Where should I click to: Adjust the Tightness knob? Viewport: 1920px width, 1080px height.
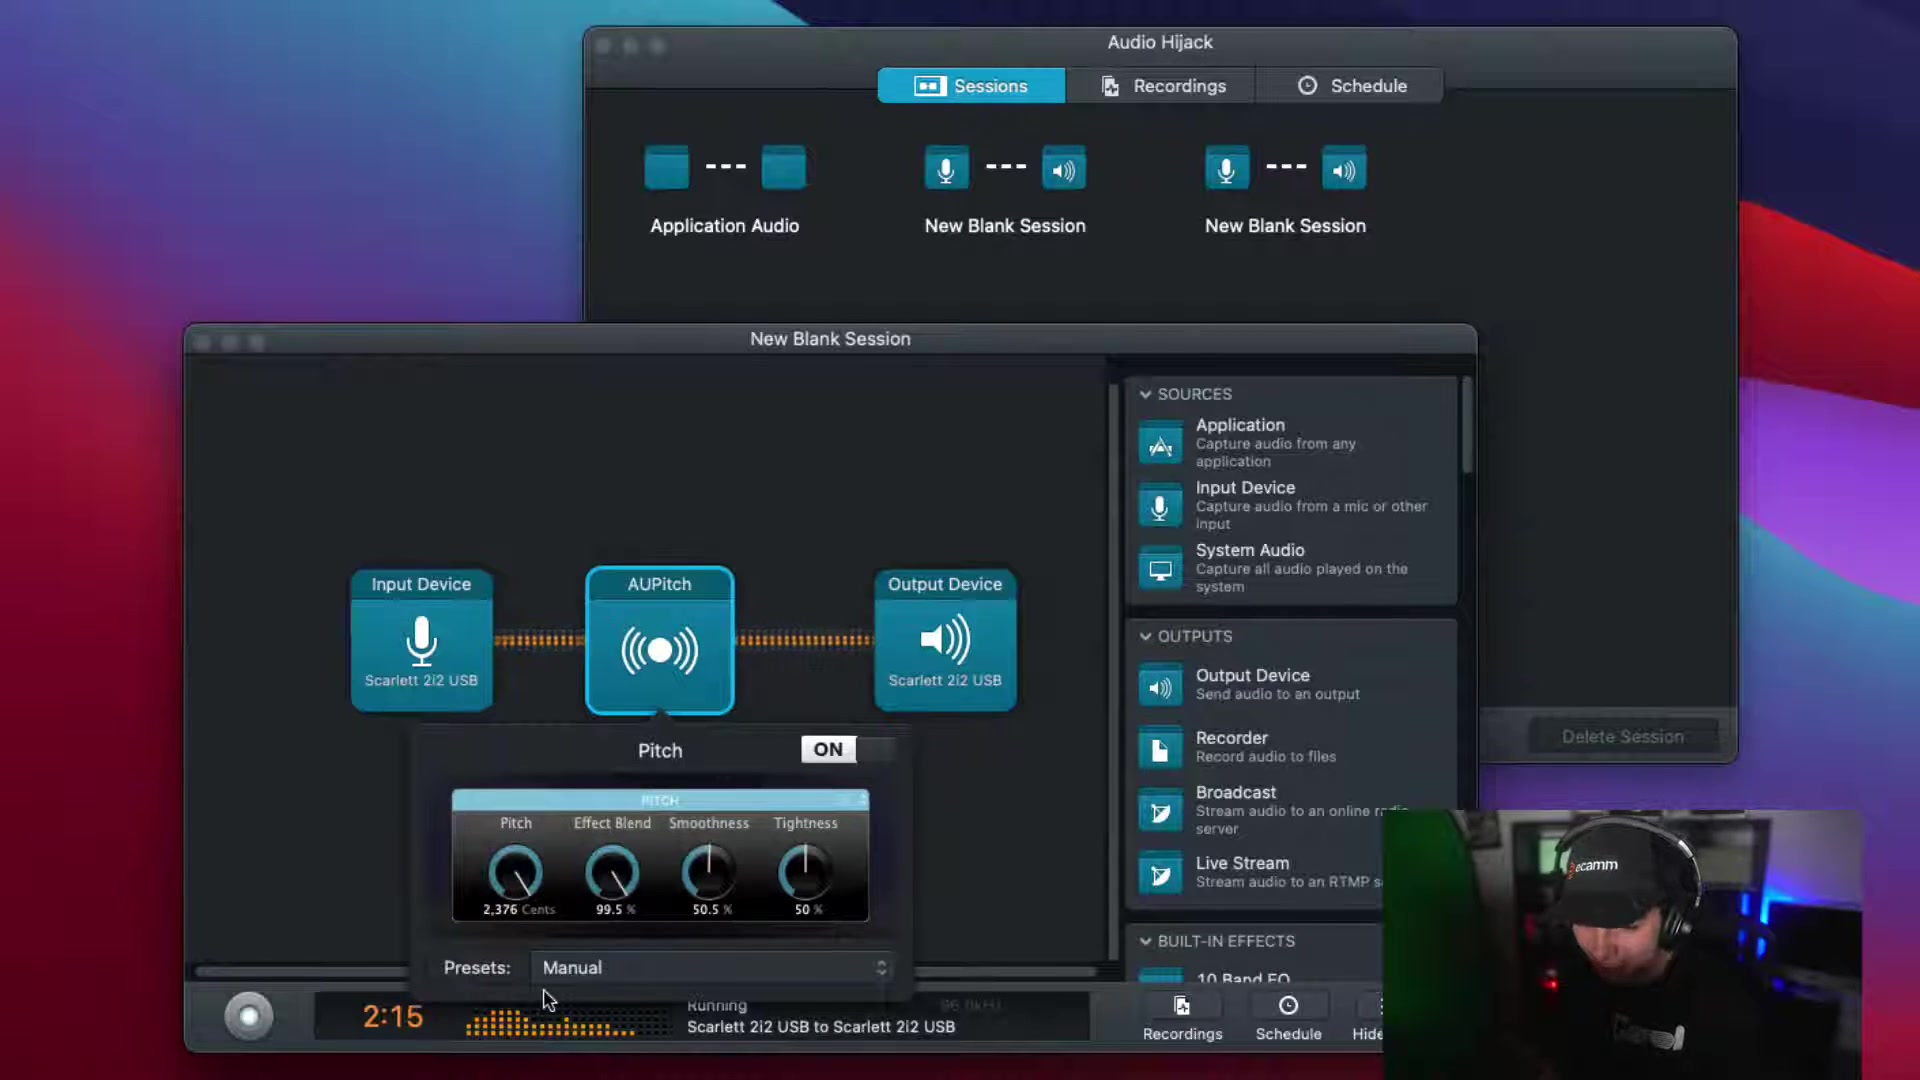point(805,872)
